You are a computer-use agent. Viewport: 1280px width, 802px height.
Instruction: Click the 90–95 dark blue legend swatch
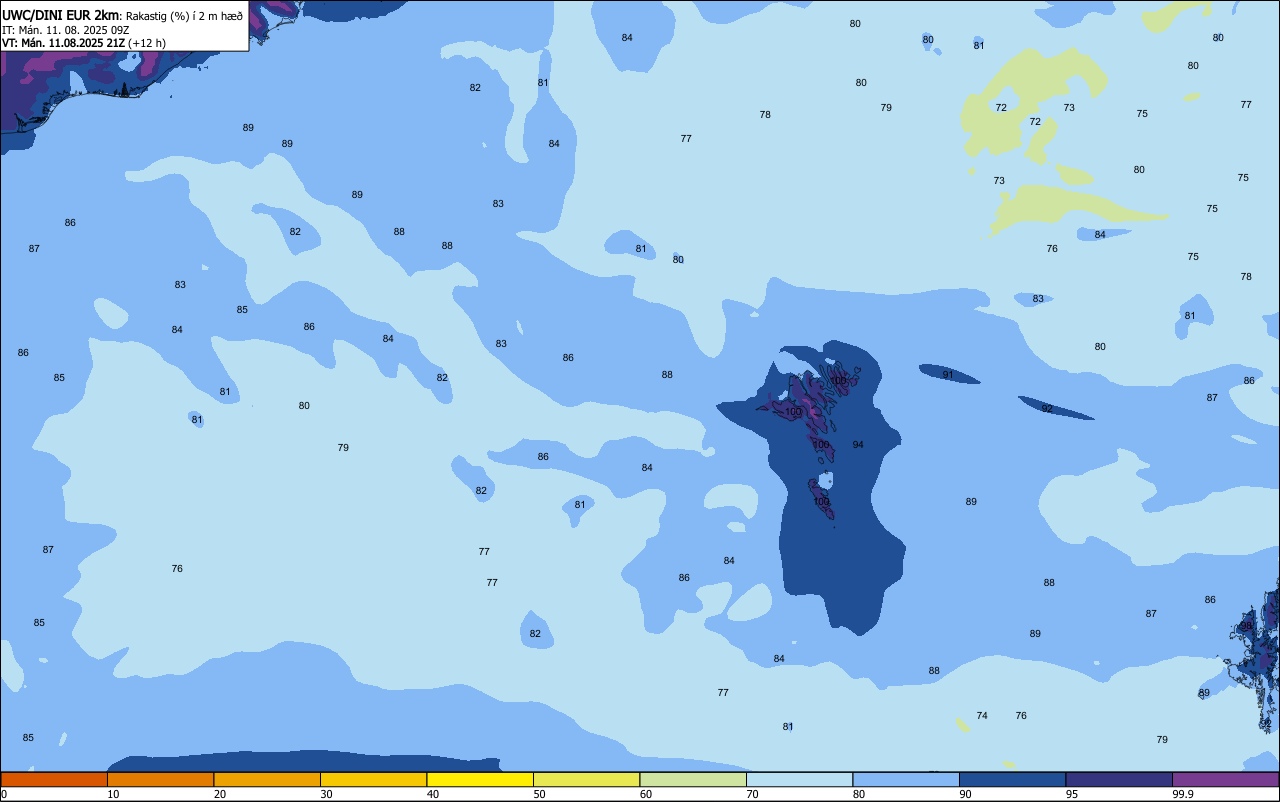(x=1012, y=779)
